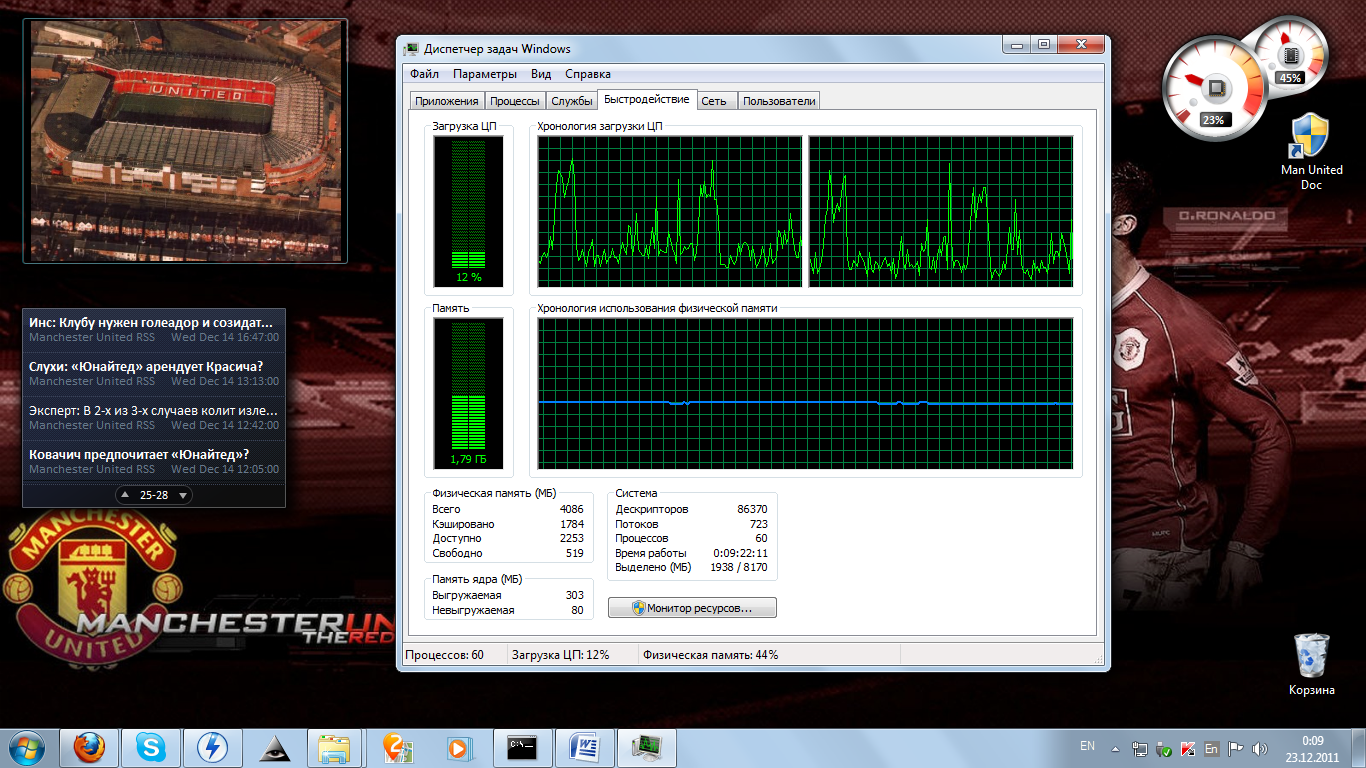Open the Windows Start menu orb

27,747
